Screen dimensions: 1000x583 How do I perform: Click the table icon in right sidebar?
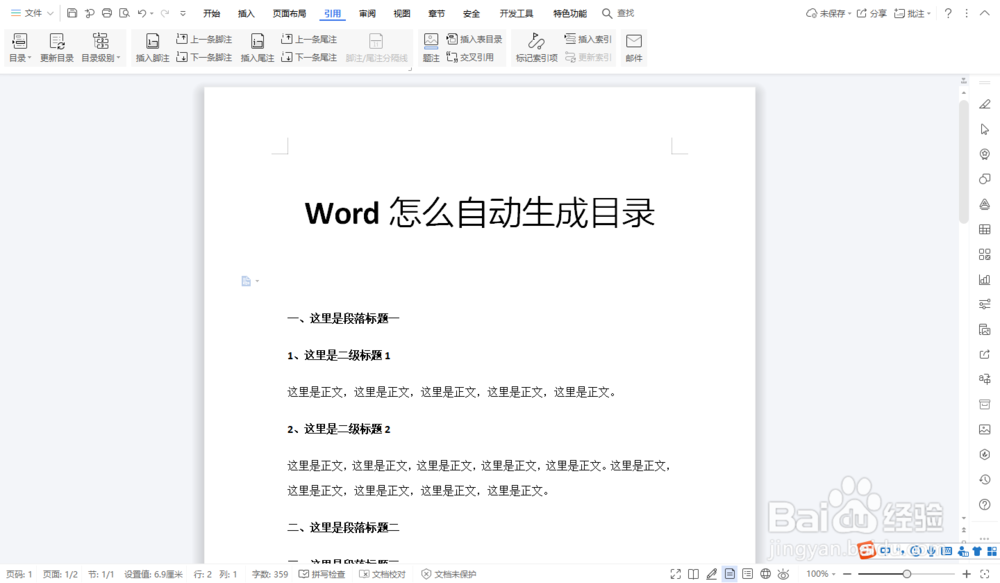(x=985, y=230)
